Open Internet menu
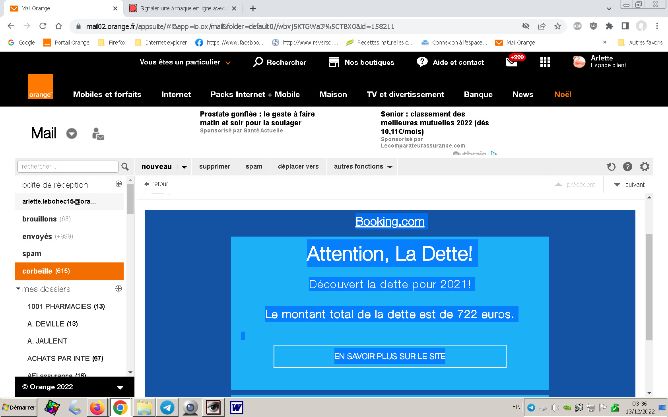668x417 pixels. 176,94
